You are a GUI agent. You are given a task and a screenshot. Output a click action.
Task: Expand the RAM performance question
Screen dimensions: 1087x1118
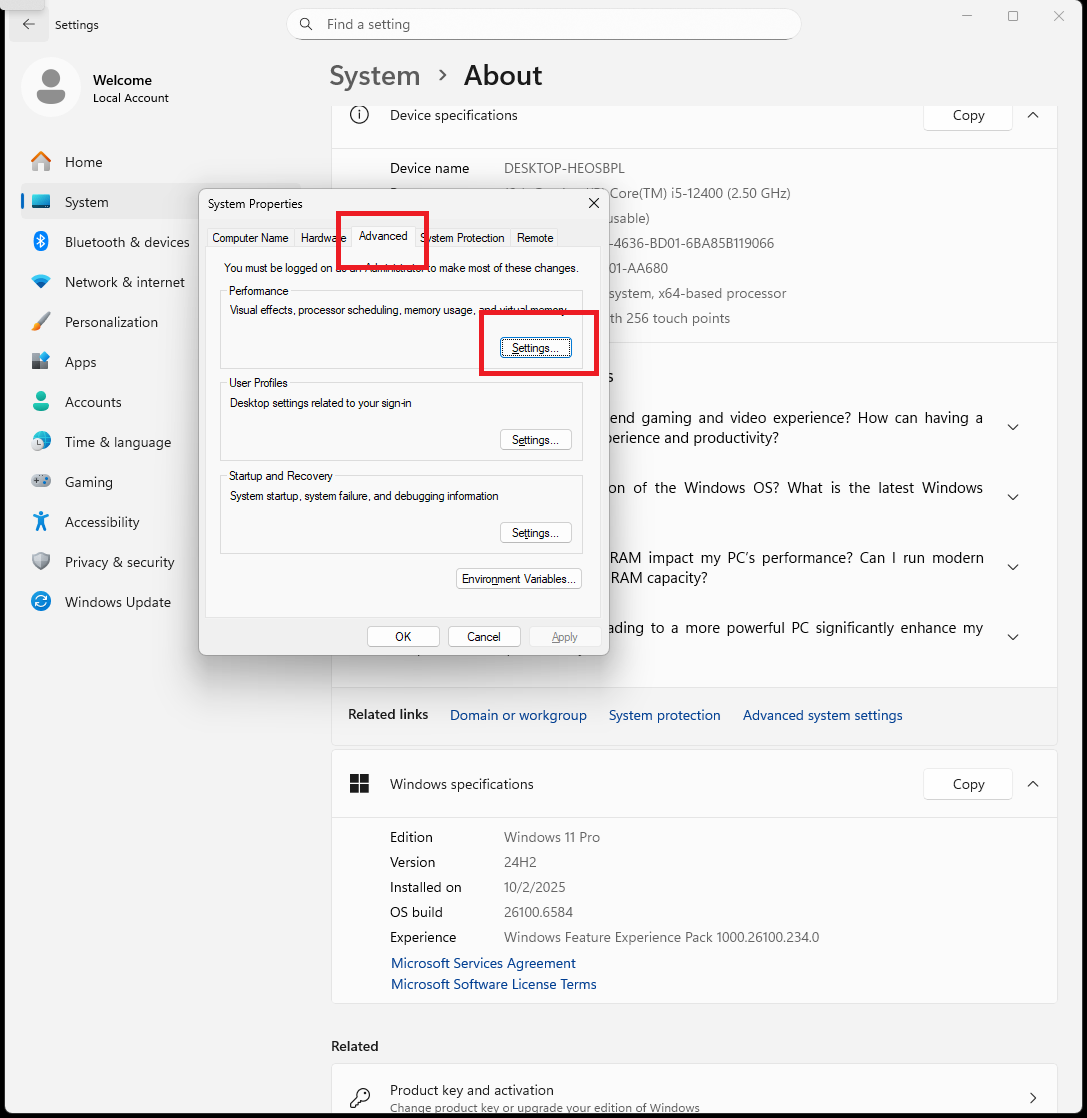click(x=1012, y=567)
